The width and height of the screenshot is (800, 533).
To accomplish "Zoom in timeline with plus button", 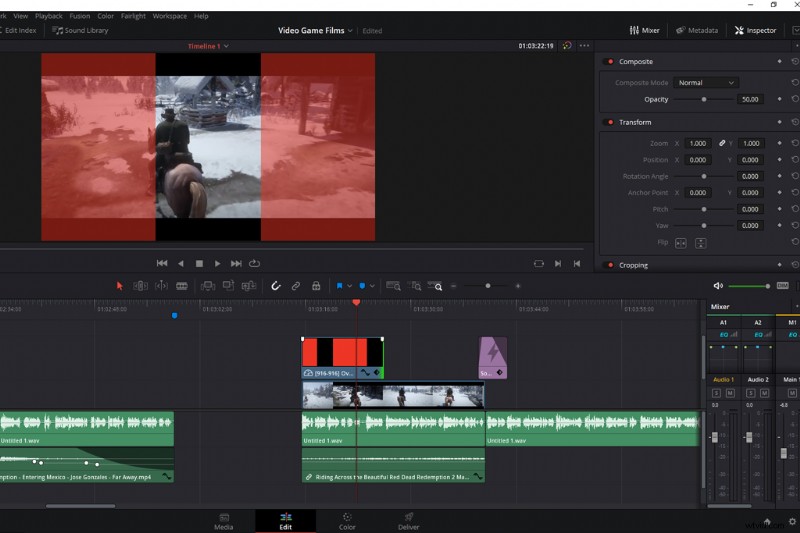I will [518, 286].
